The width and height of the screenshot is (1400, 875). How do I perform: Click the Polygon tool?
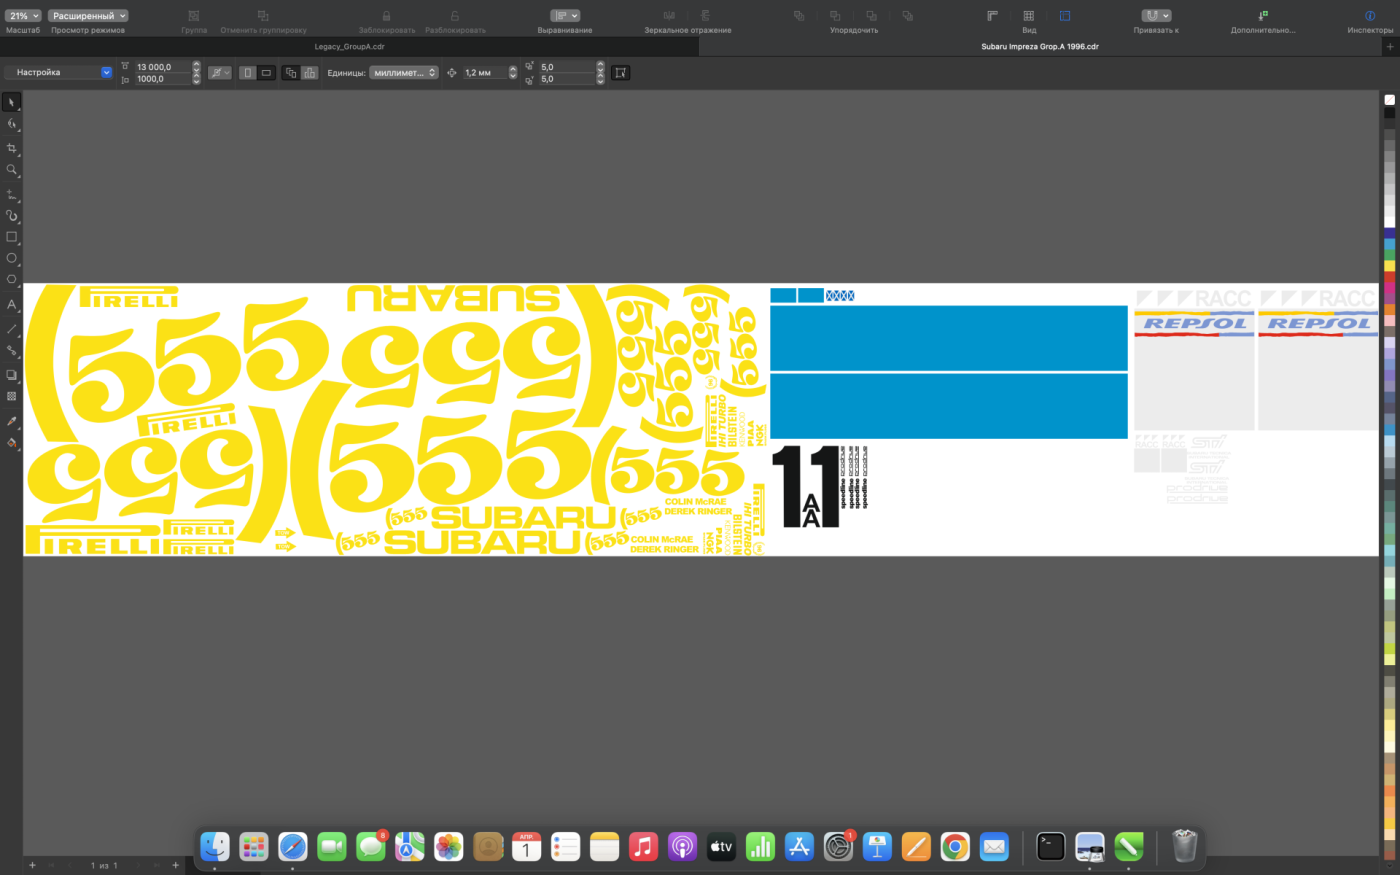12,280
